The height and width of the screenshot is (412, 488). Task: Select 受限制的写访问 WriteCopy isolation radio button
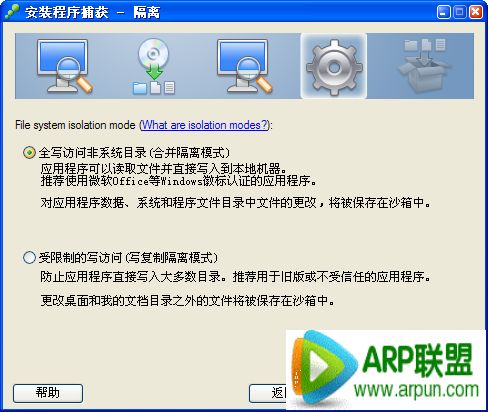pyautogui.click(x=29, y=258)
